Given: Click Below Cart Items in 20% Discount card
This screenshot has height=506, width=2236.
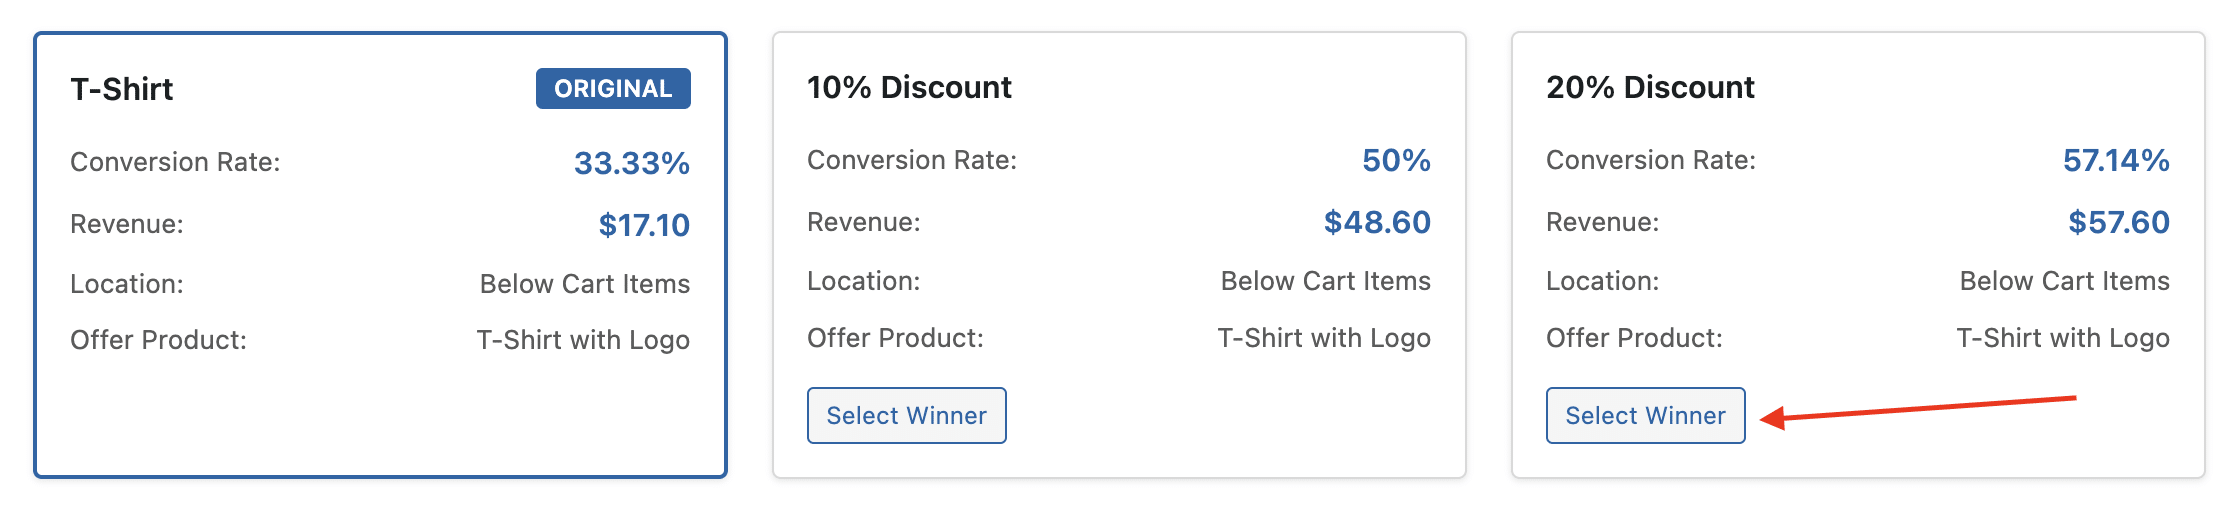Looking at the screenshot, I should click(x=2064, y=281).
